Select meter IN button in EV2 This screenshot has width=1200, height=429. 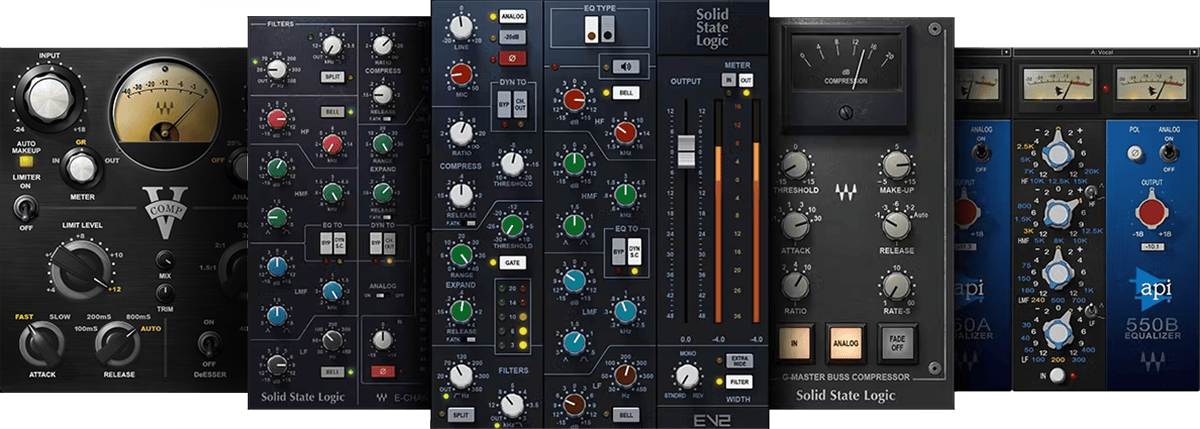point(729,81)
